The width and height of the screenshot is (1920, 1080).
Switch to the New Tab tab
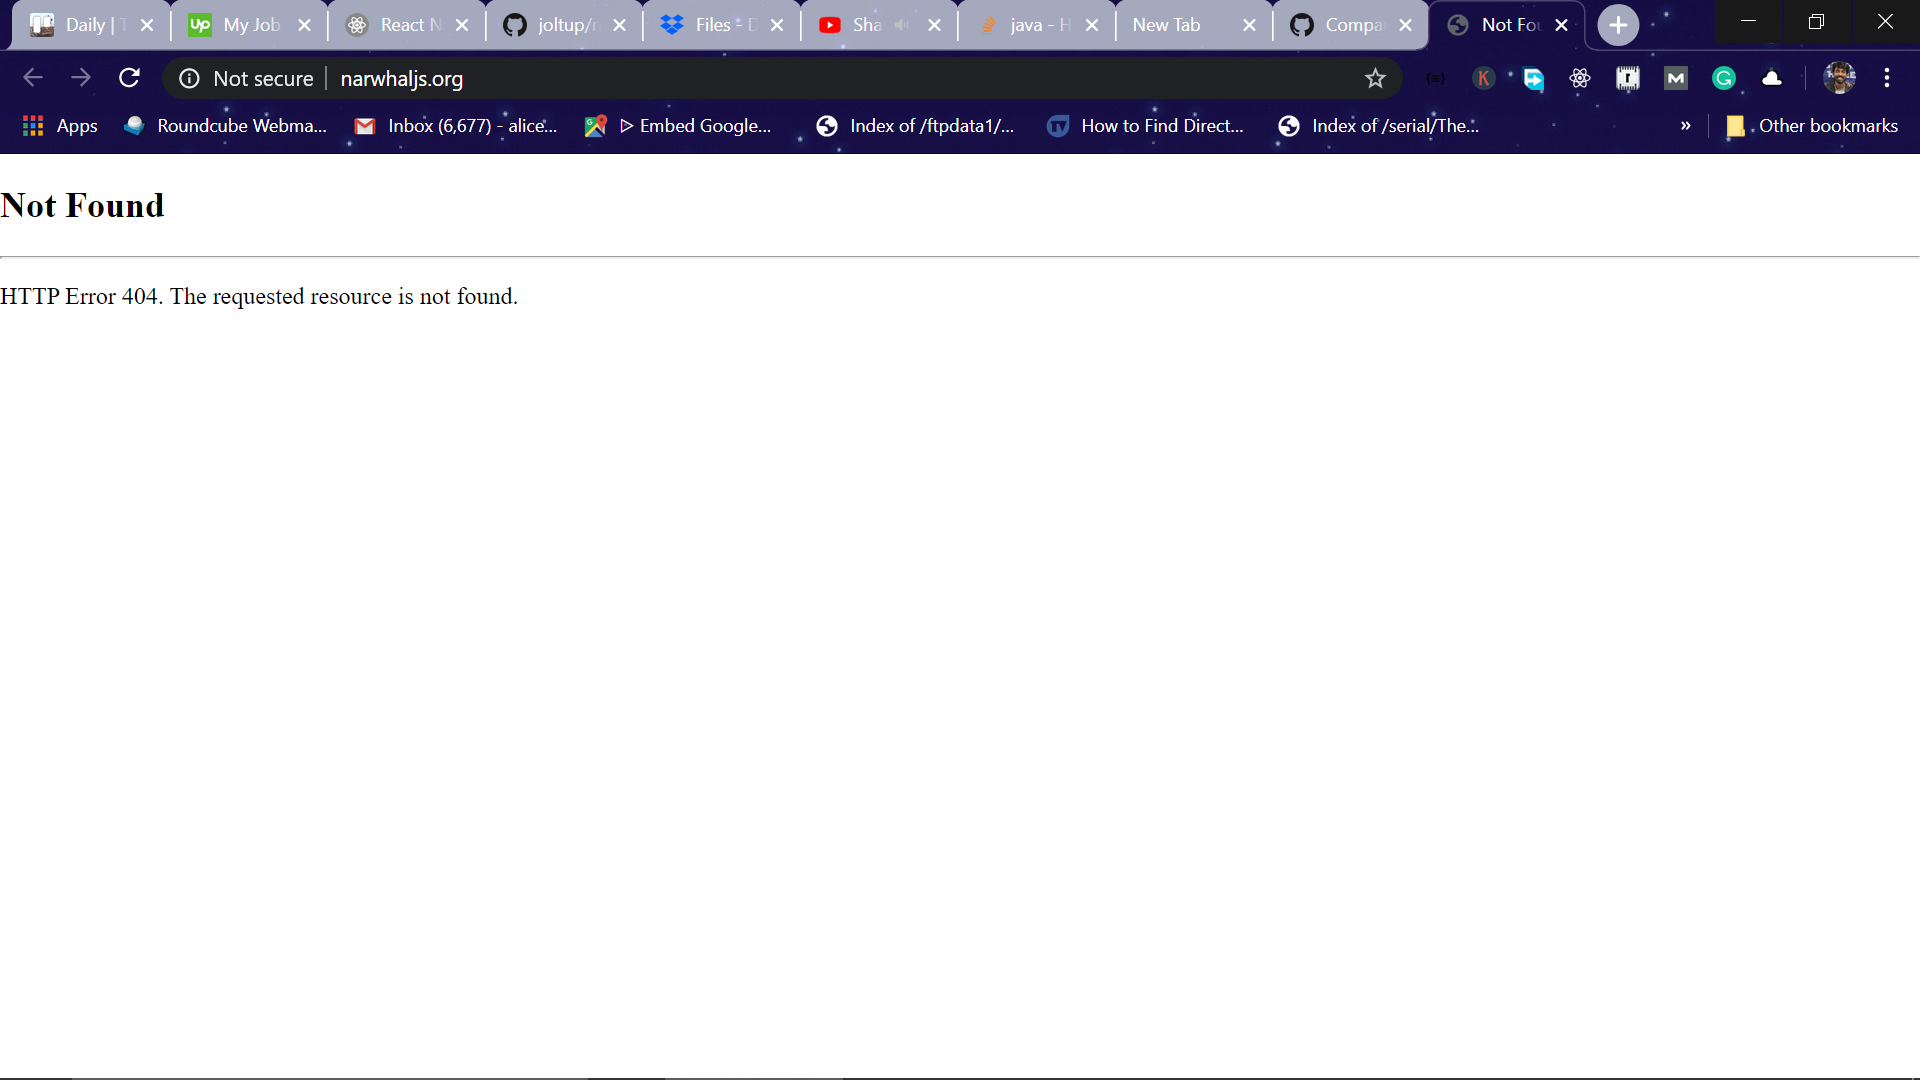(1167, 24)
